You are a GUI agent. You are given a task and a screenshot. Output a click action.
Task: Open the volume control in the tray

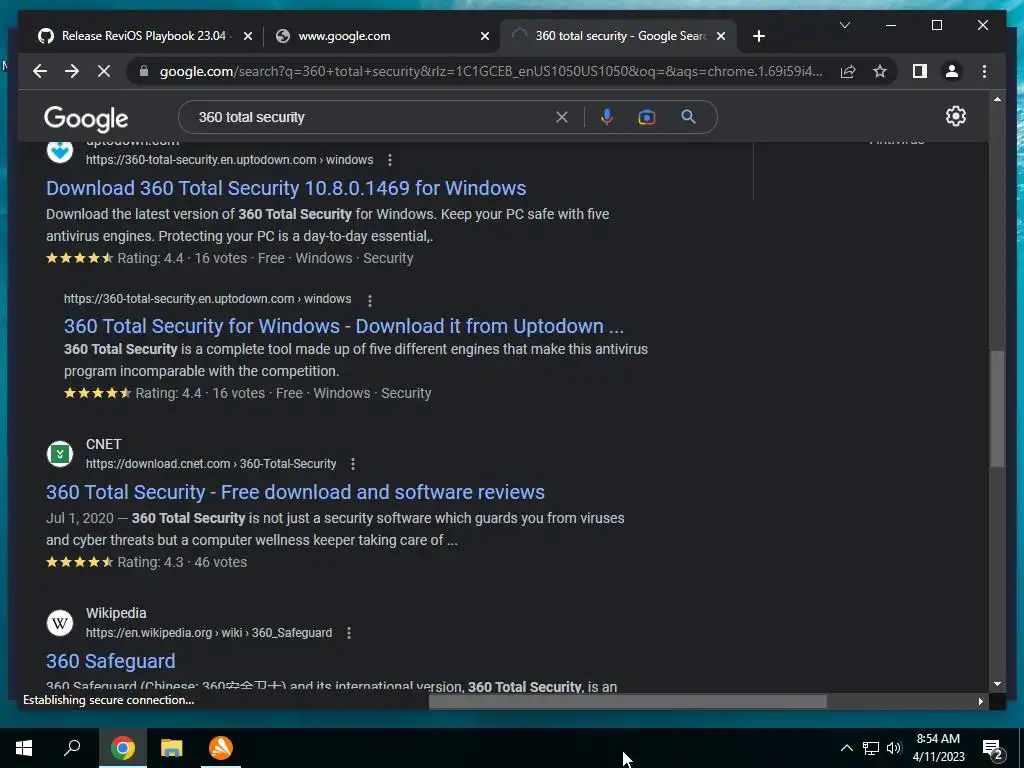pyautogui.click(x=894, y=748)
